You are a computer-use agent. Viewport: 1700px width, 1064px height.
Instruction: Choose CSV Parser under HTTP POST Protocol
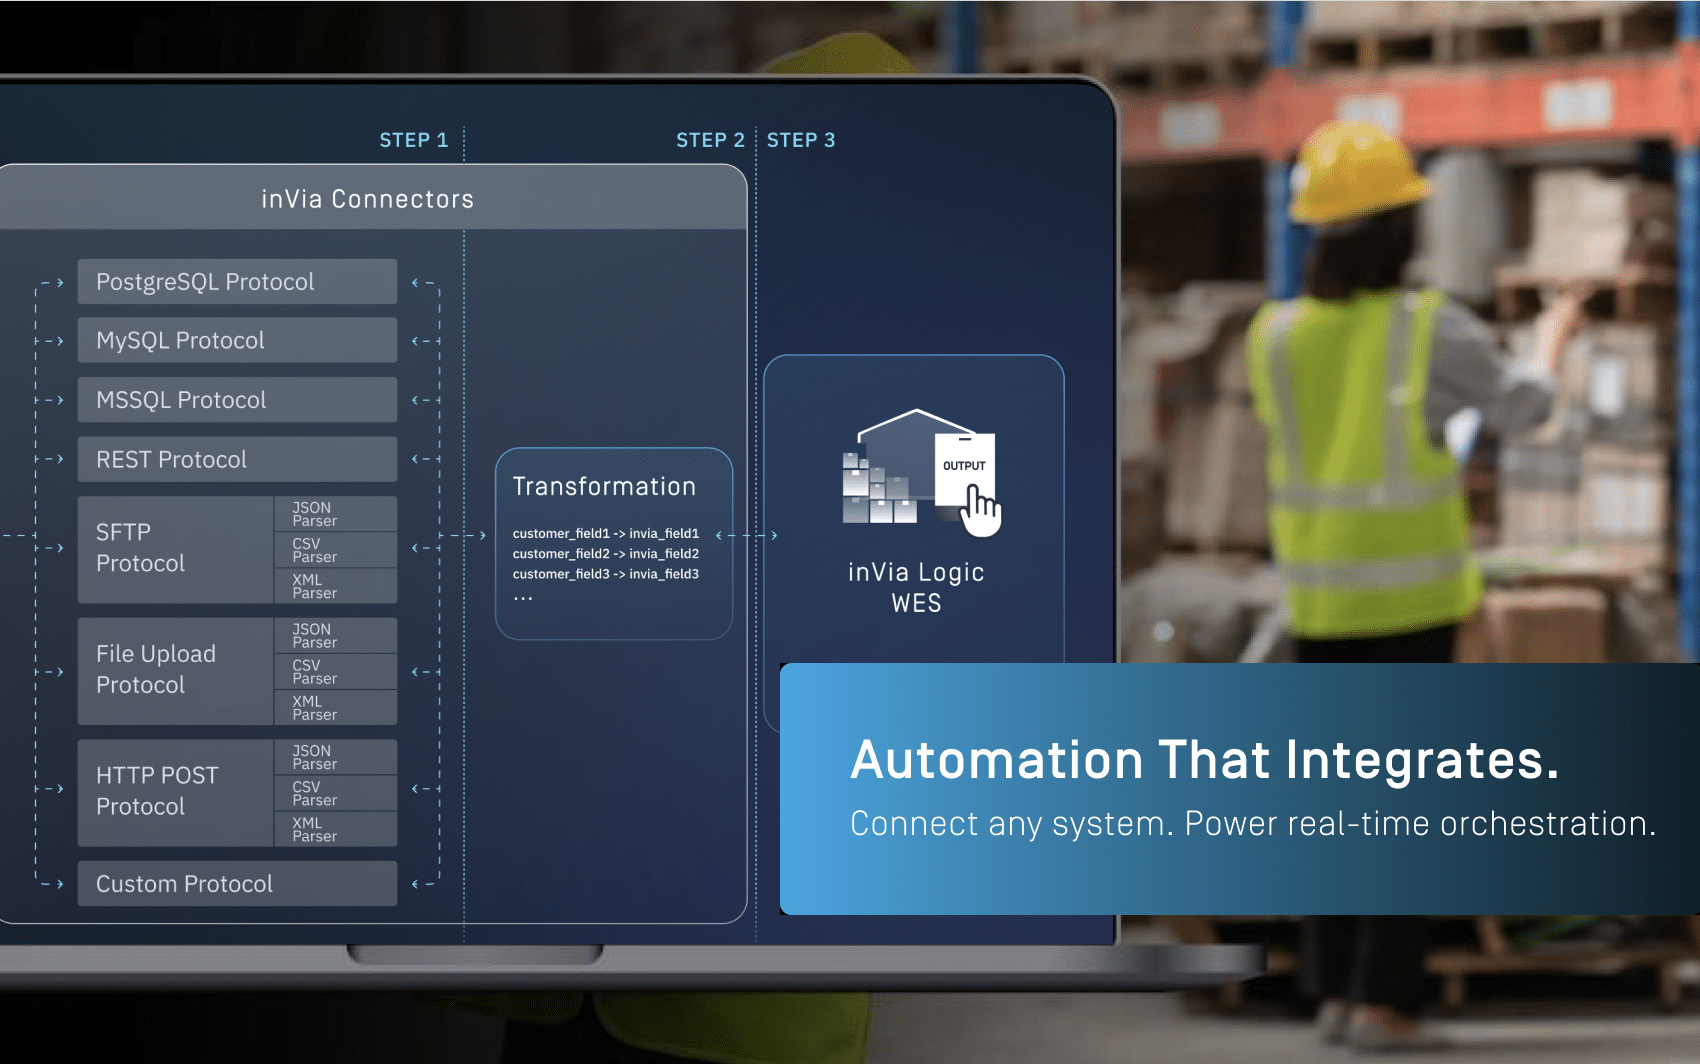[x=336, y=793]
